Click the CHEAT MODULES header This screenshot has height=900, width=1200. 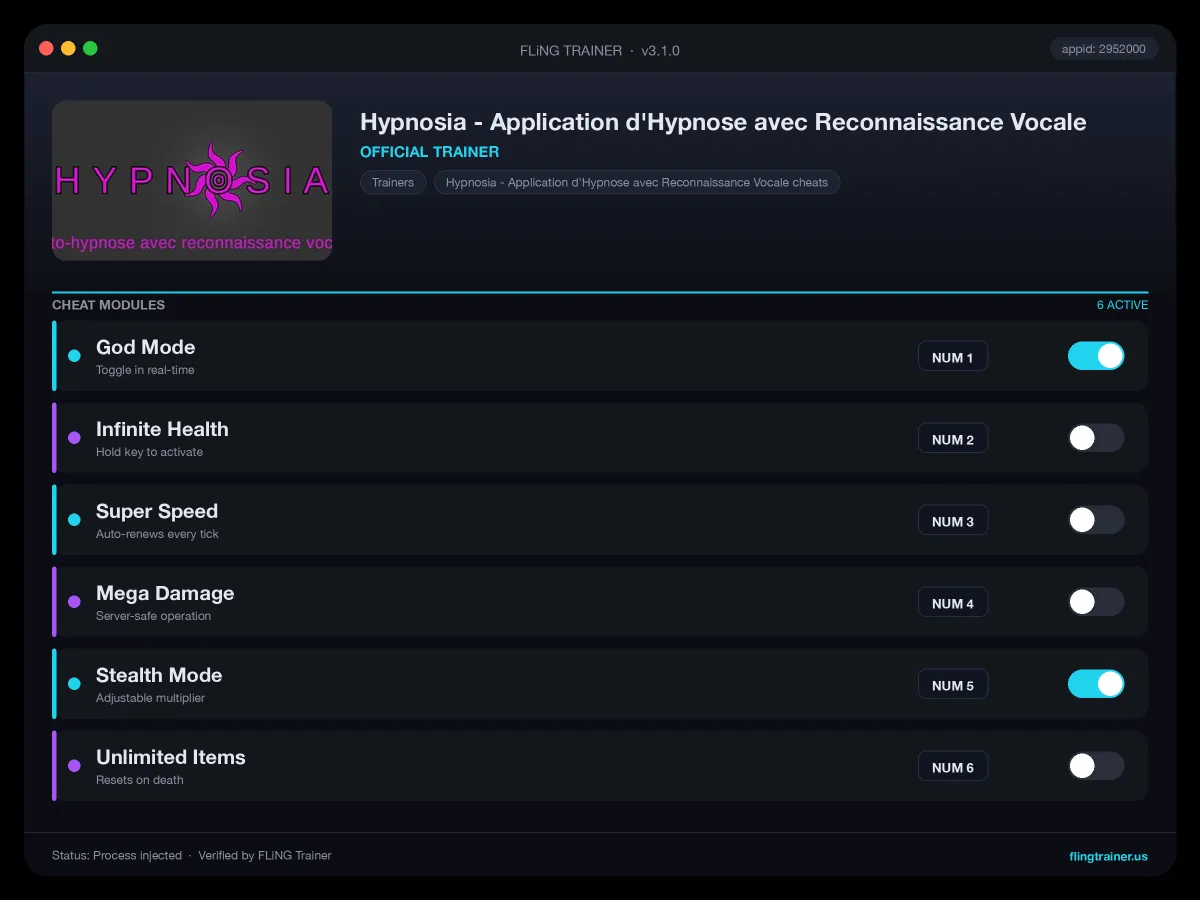(108, 305)
